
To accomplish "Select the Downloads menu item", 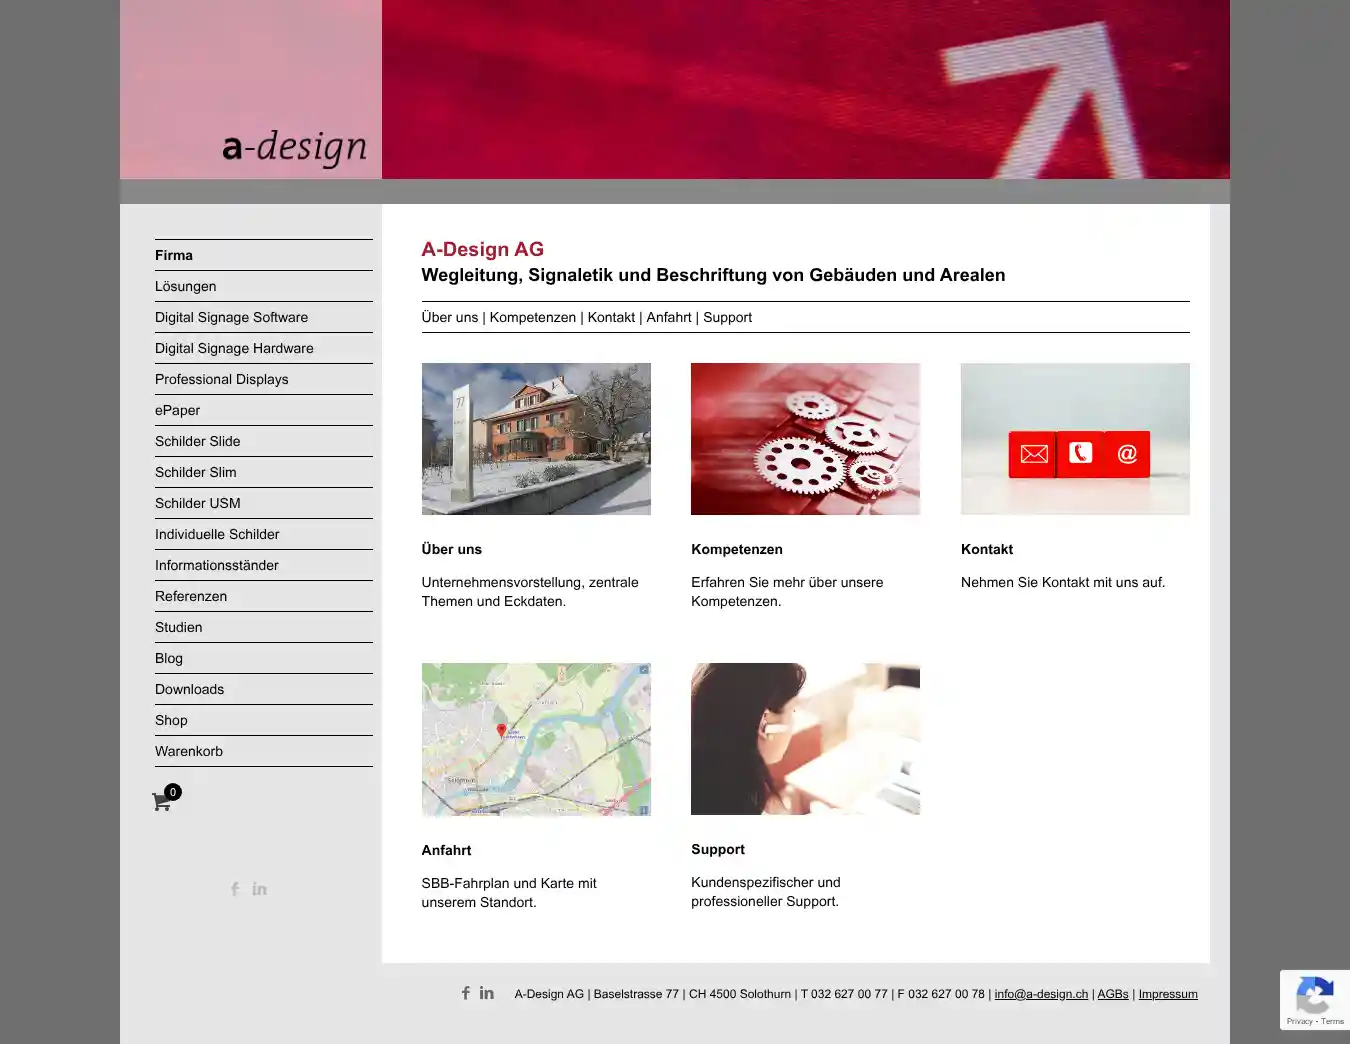I will [x=189, y=689].
